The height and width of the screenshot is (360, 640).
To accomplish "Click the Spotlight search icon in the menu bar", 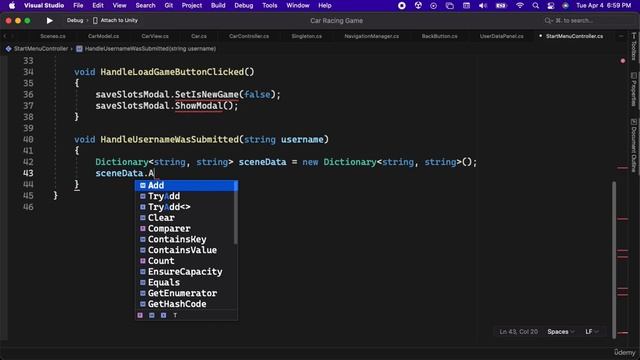I will point(536,6).
